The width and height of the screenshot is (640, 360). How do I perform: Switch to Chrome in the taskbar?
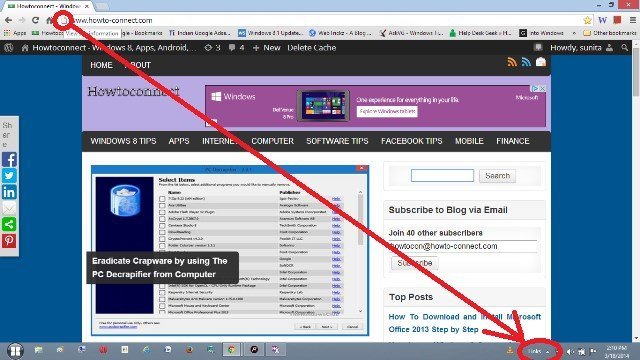coord(231,350)
